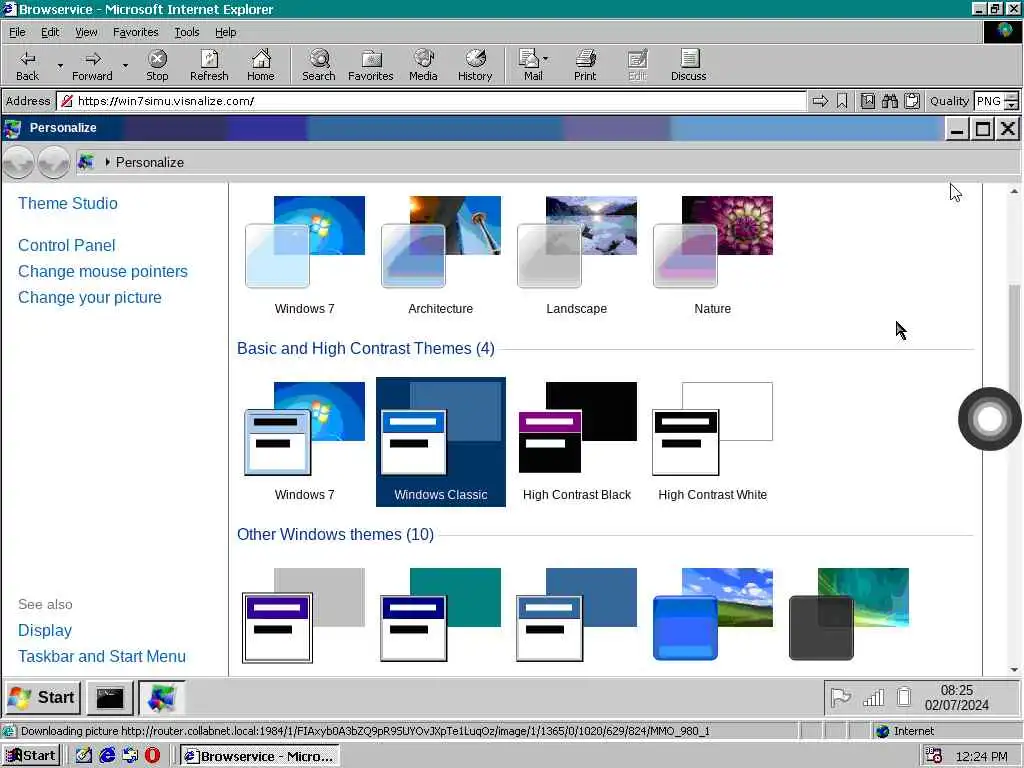The height and width of the screenshot is (768, 1024).
Task: Click the breadcrumb personalization icon
Action: point(87,162)
